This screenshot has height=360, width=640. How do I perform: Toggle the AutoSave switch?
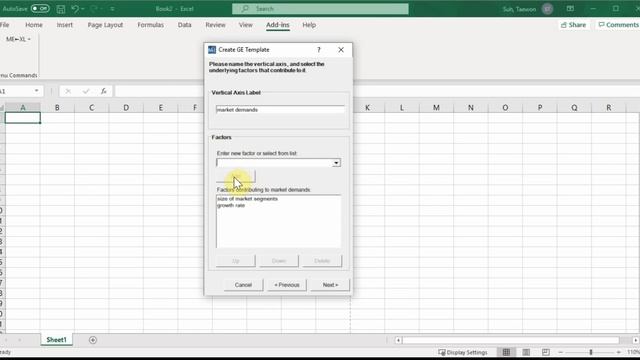click(40, 9)
